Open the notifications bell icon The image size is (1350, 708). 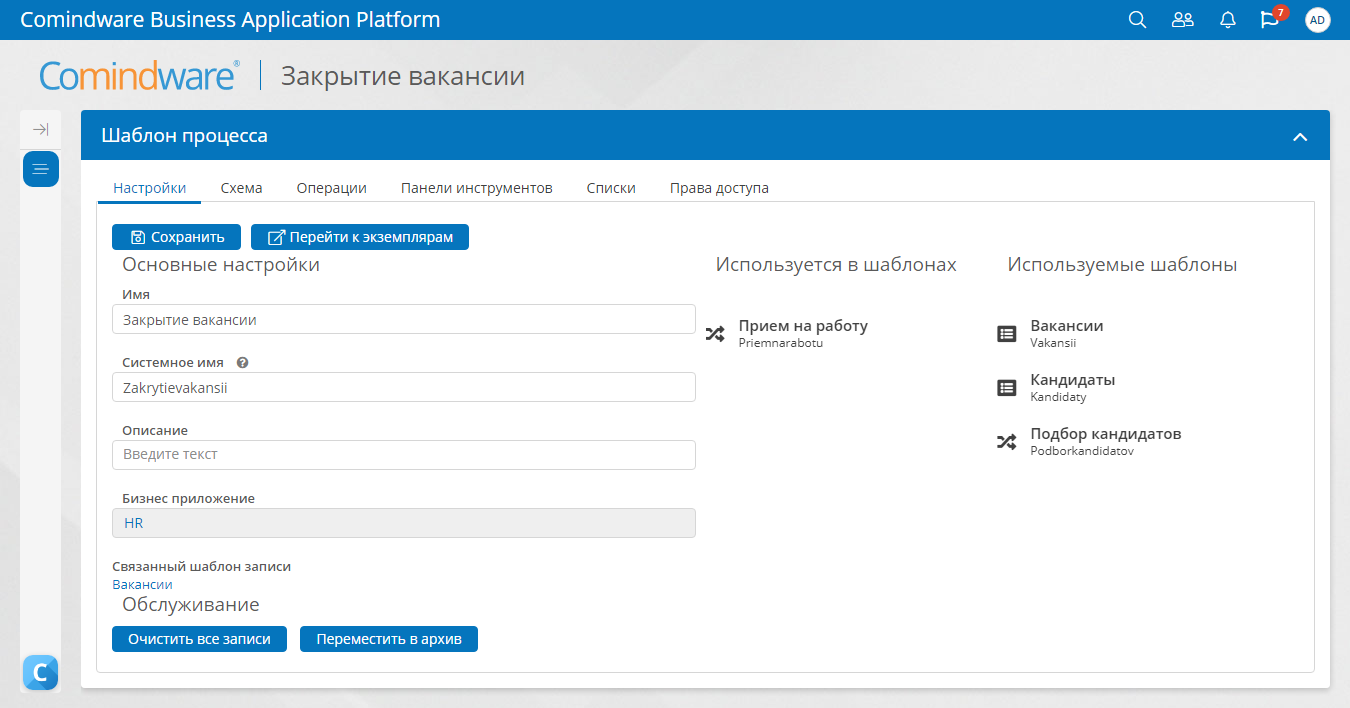(x=1228, y=20)
